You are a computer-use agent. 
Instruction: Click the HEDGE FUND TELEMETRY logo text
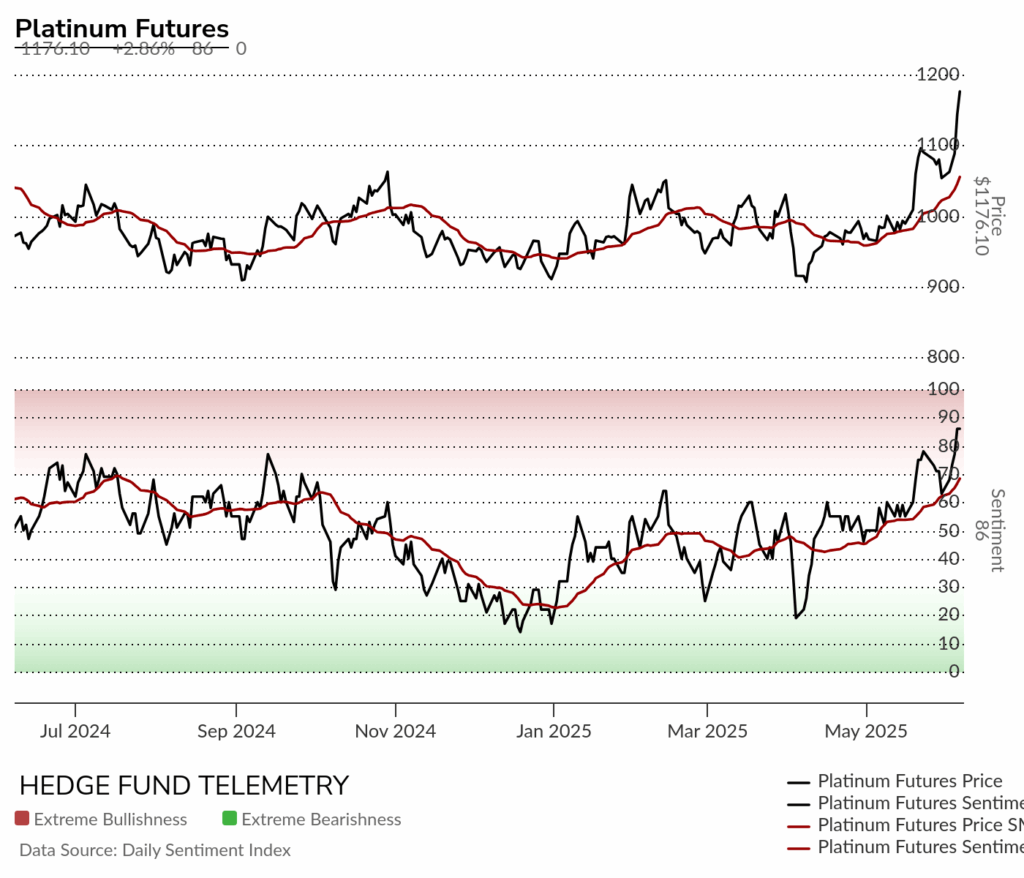click(184, 786)
